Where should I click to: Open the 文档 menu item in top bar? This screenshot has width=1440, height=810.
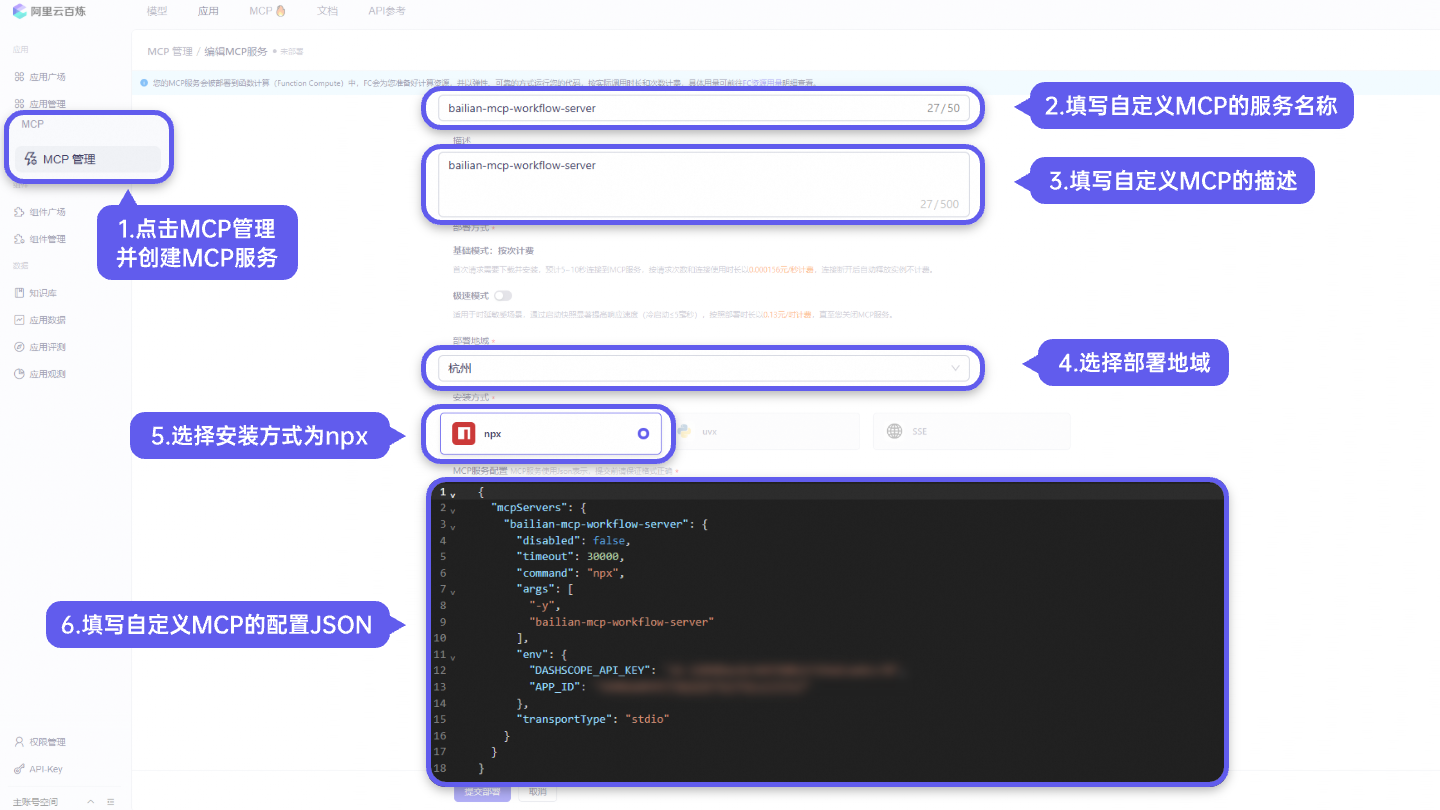(327, 11)
